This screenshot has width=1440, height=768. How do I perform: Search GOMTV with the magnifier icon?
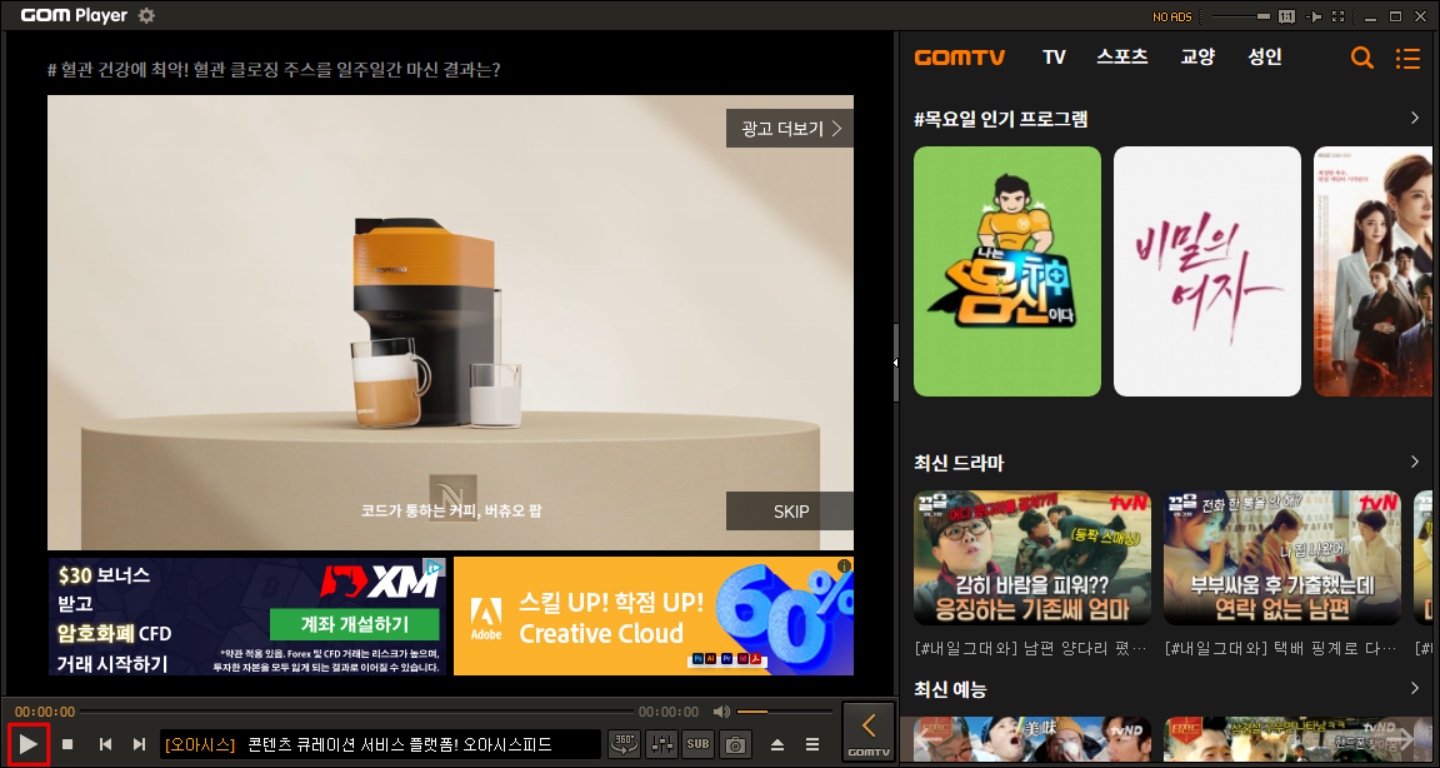point(1362,58)
